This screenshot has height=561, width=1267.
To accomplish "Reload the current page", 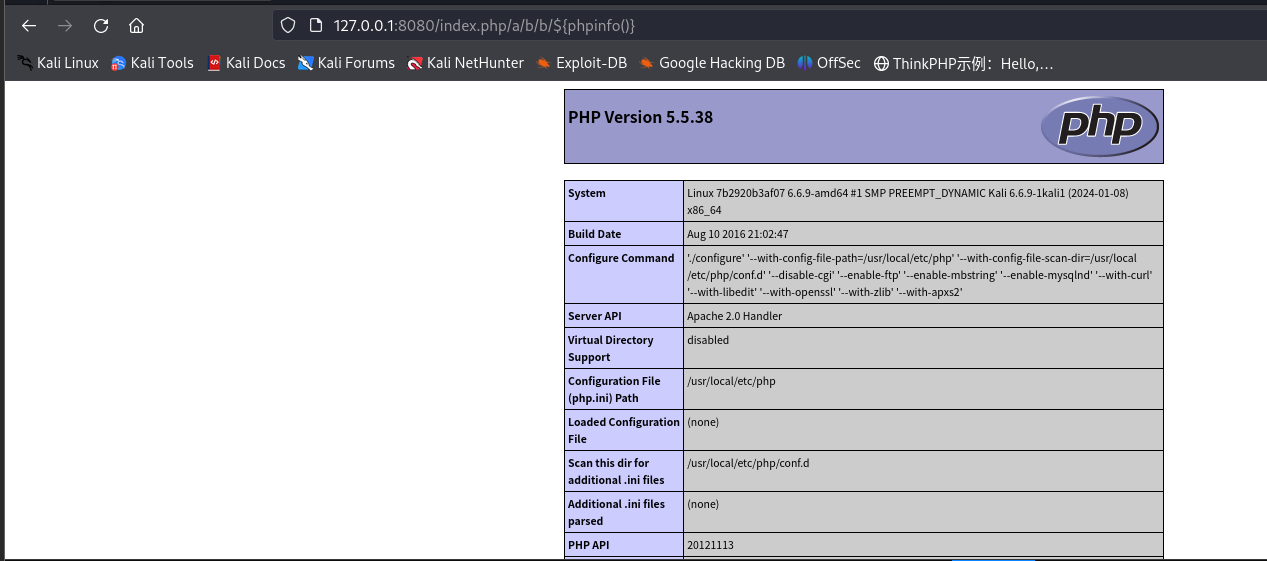I will (101, 26).
